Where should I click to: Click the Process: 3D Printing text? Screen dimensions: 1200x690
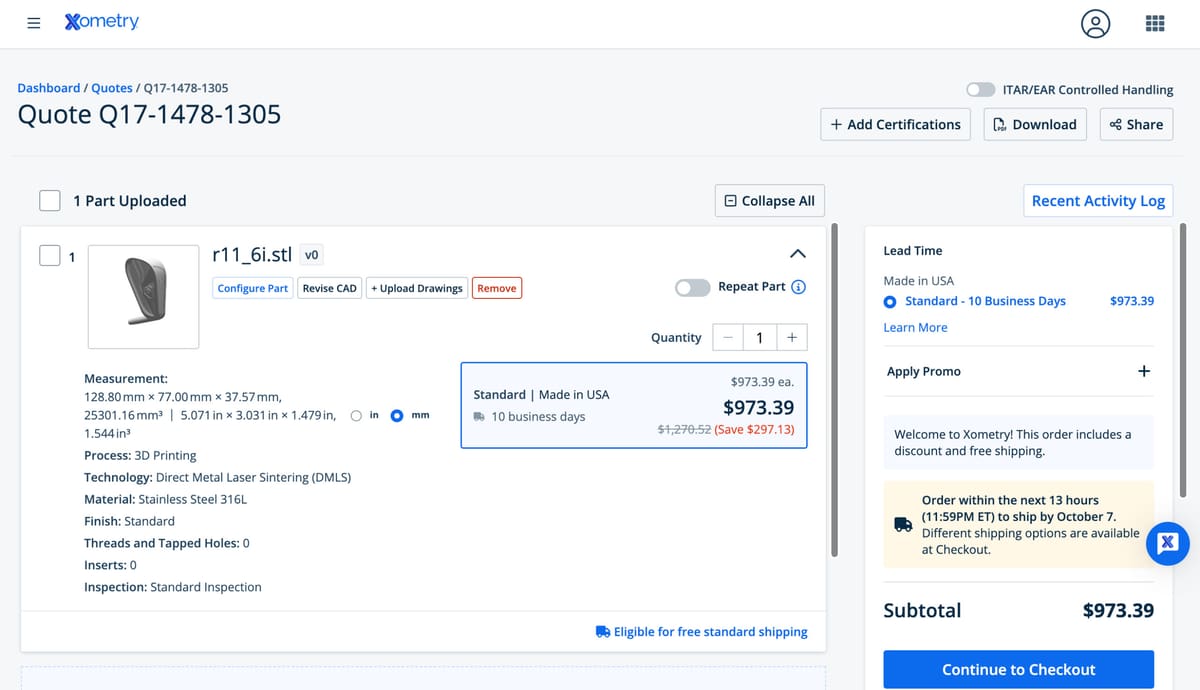click(140, 455)
